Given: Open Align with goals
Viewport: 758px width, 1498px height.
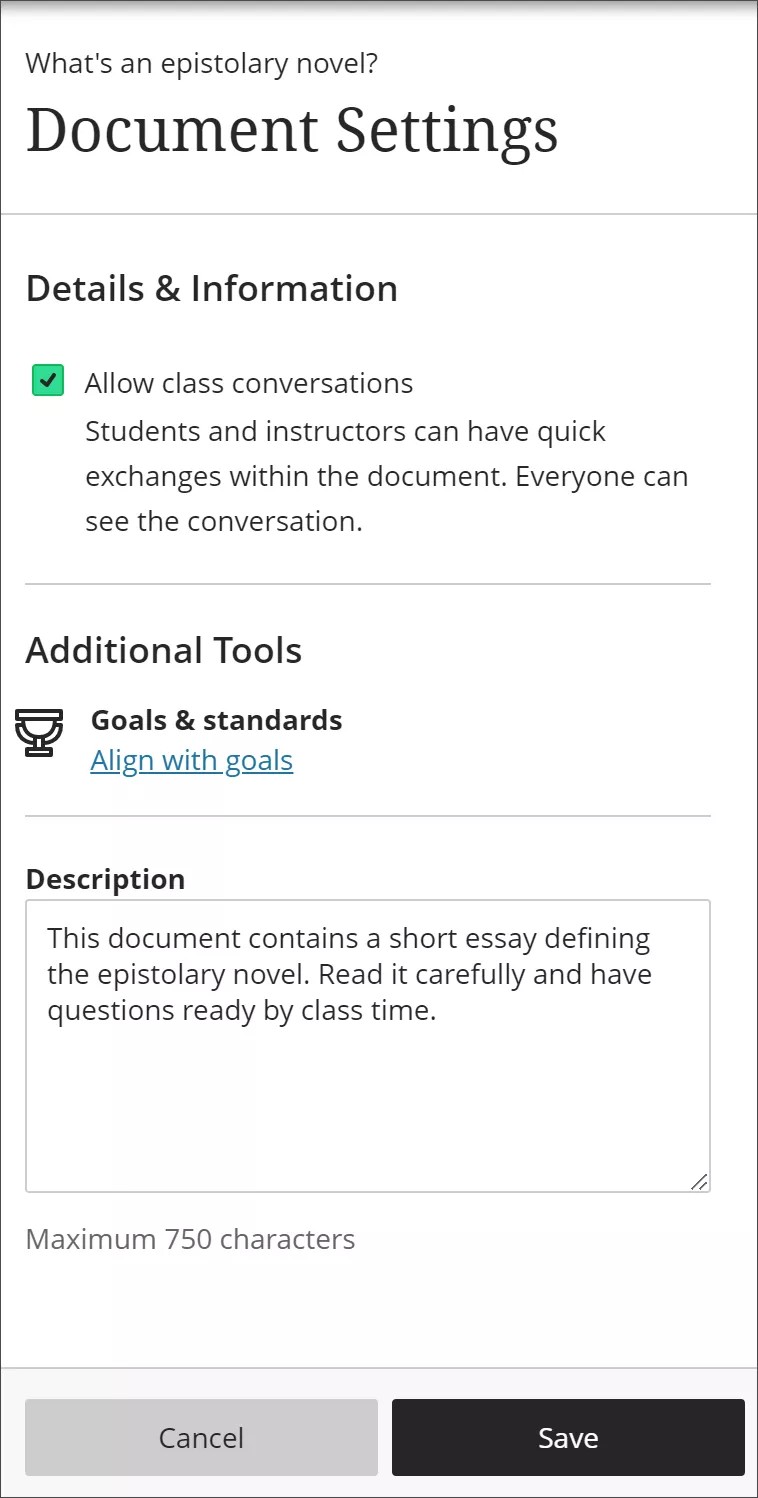Looking at the screenshot, I should pos(191,760).
